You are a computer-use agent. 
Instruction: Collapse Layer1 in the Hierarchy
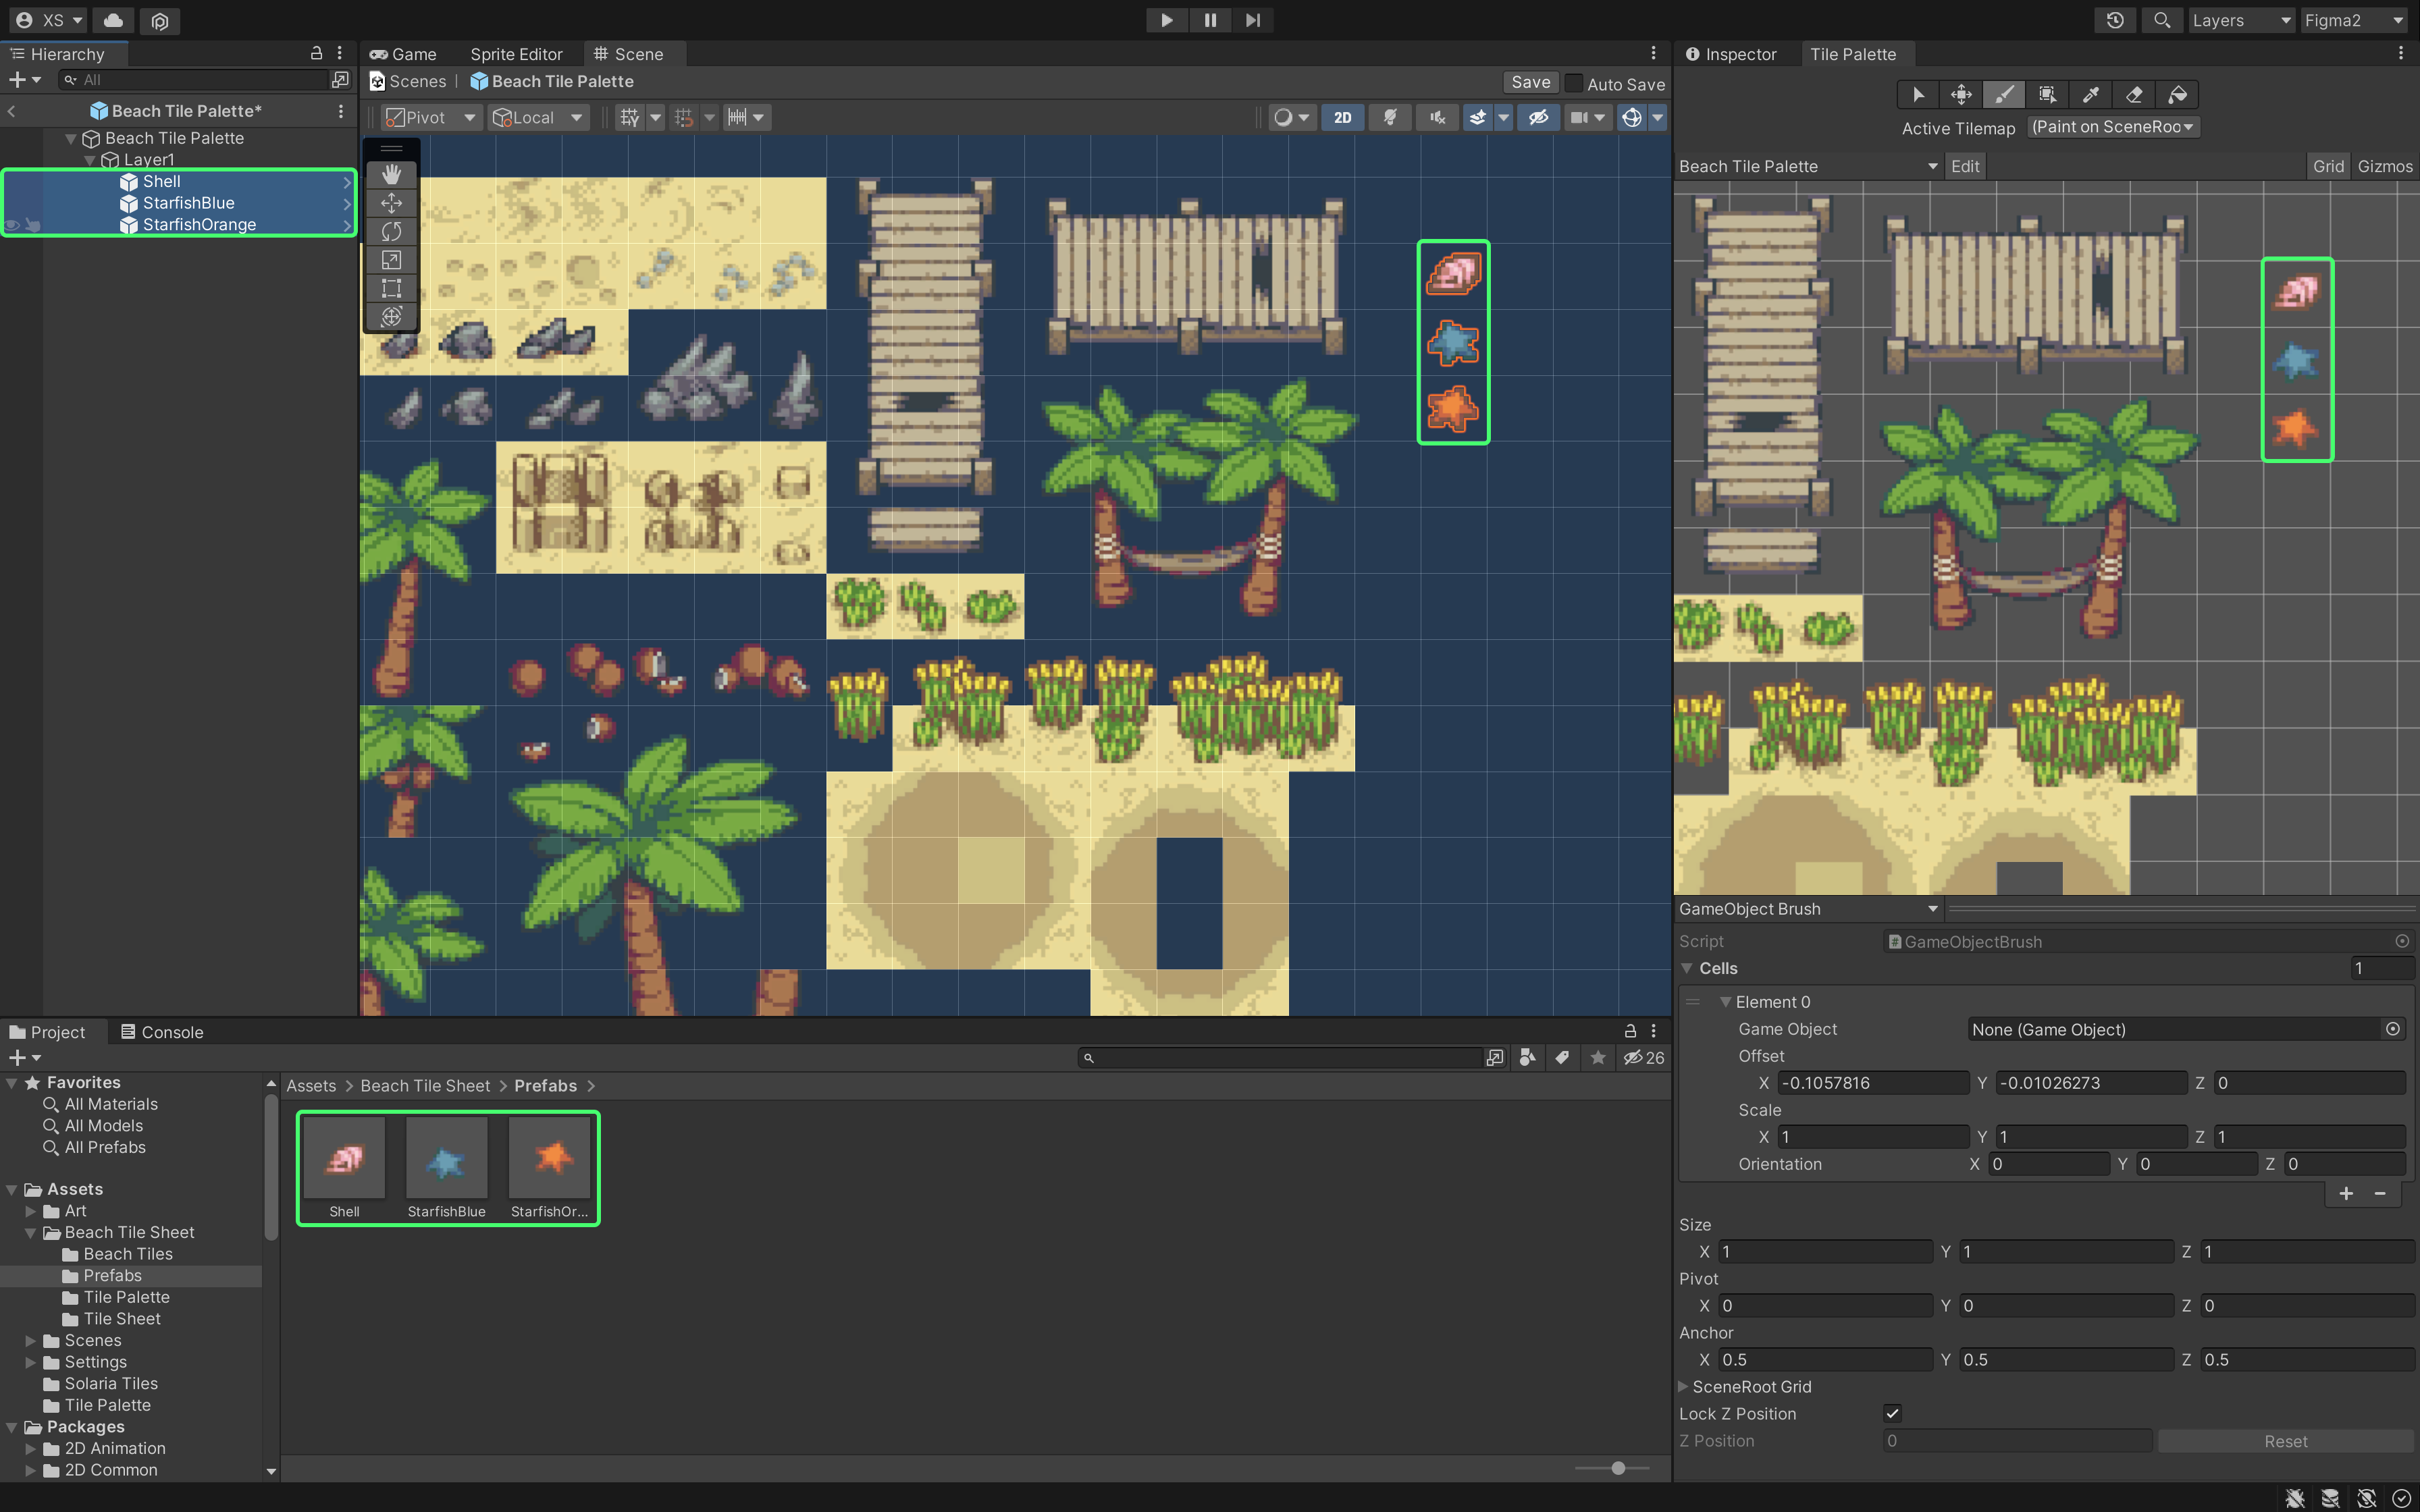pyautogui.click(x=89, y=159)
